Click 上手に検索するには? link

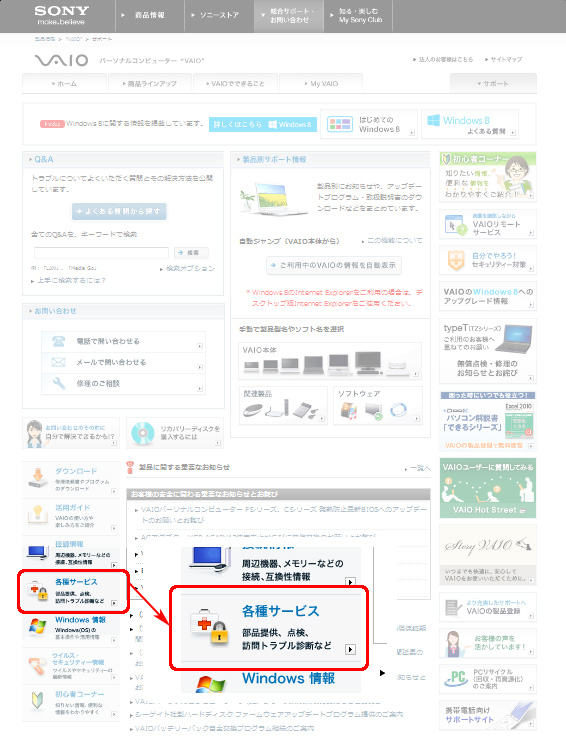tap(69, 281)
